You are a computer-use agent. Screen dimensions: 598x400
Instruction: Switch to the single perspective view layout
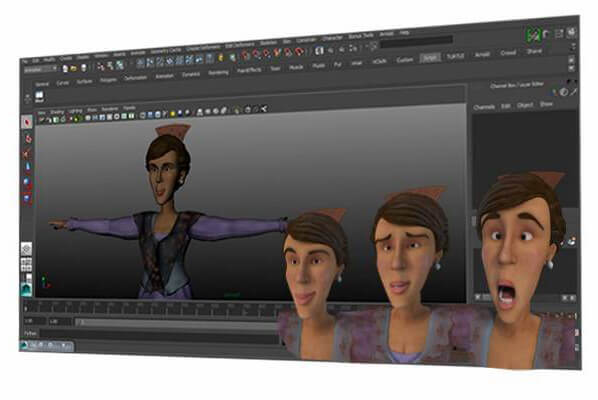(26, 249)
